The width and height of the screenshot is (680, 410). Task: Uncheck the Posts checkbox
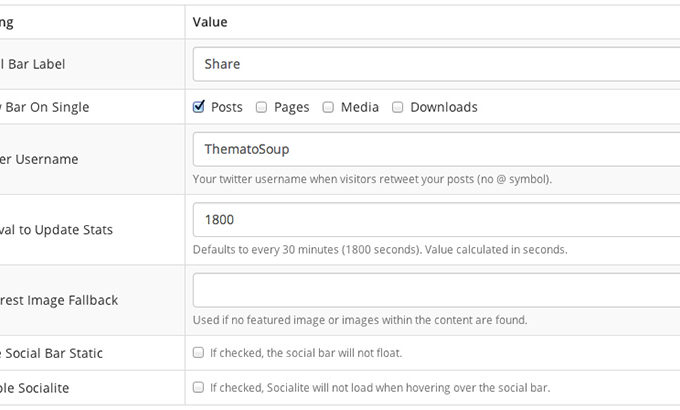[199, 107]
